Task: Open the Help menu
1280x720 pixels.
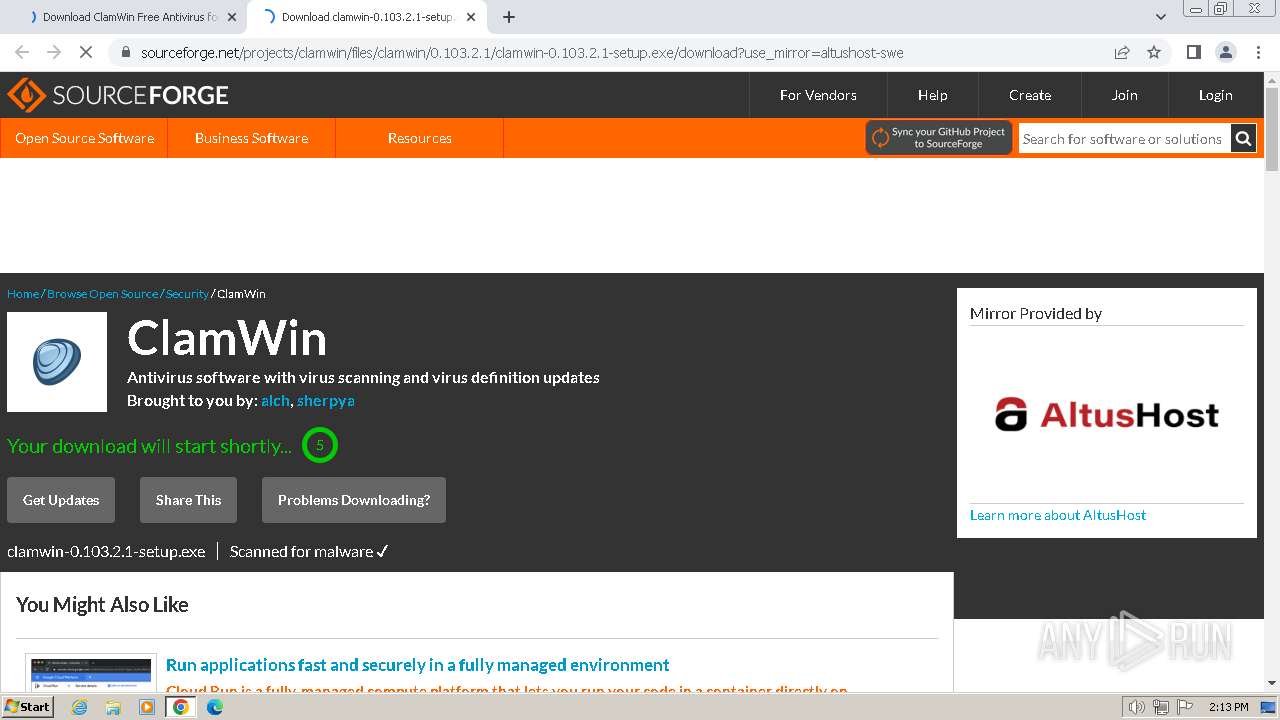Action: [x=932, y=95]
